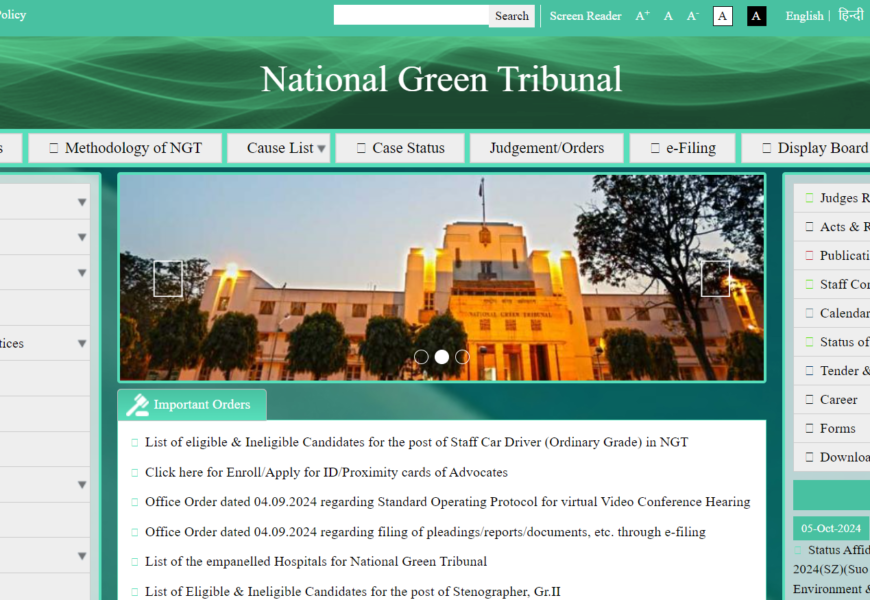870x600 pixels.
Task: Decrease font size with A- icon
Action: tap(692, 16)
